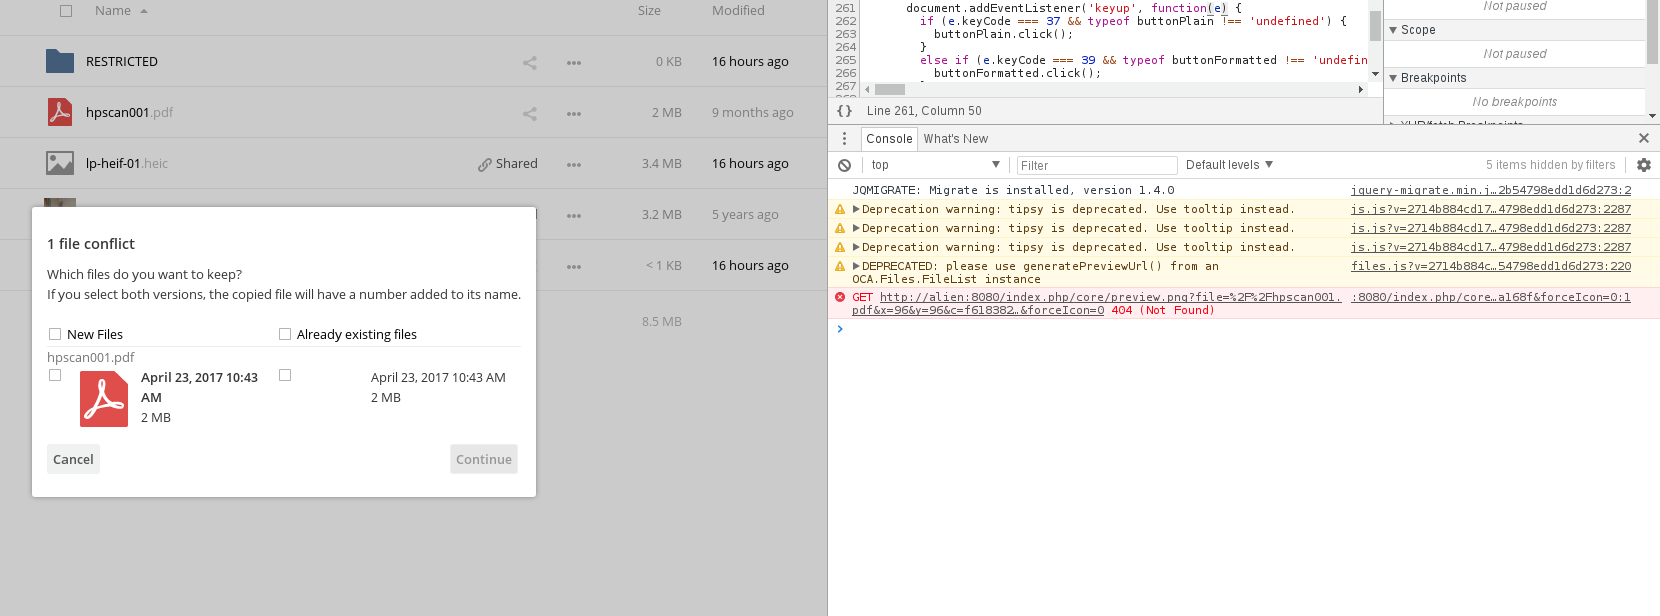Image resolution: width=1660 pixels, height=616 pixels.
Task: Click the large PDF icon in conflict dialog
Action: (x=104, y=399)
